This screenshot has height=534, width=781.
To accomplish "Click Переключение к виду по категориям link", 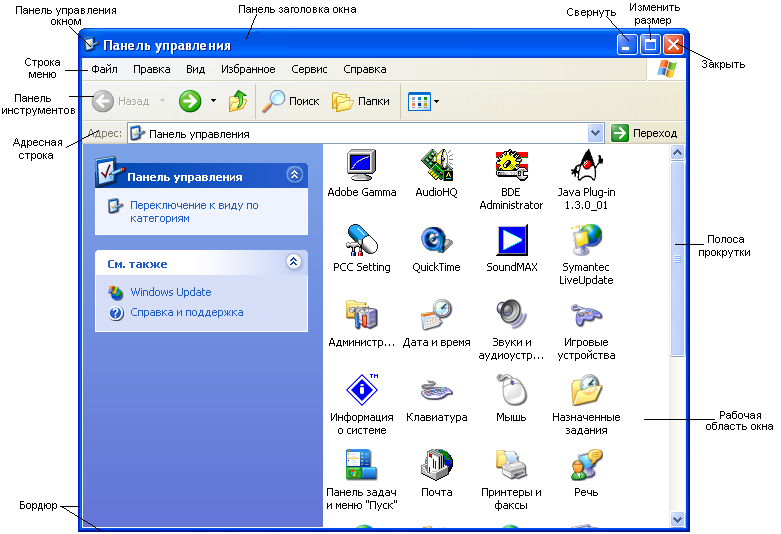I will (194, 212).
